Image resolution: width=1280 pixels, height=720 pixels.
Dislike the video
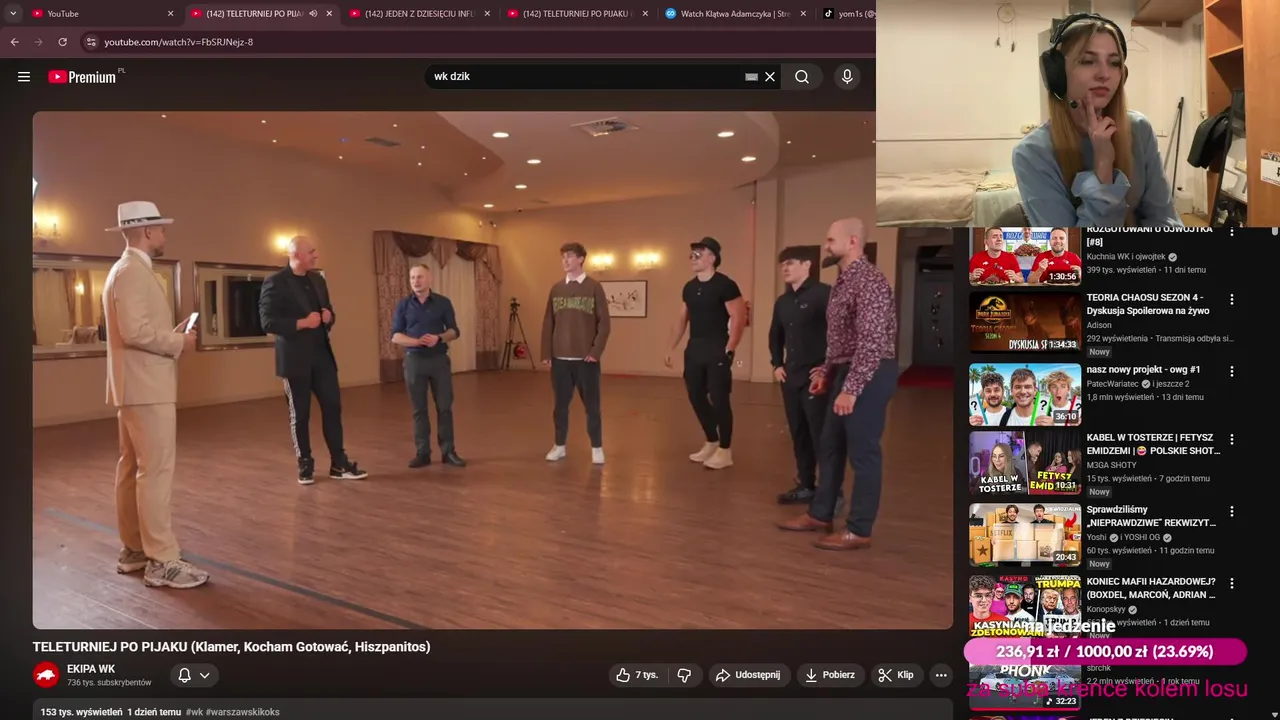coord(684,675)
